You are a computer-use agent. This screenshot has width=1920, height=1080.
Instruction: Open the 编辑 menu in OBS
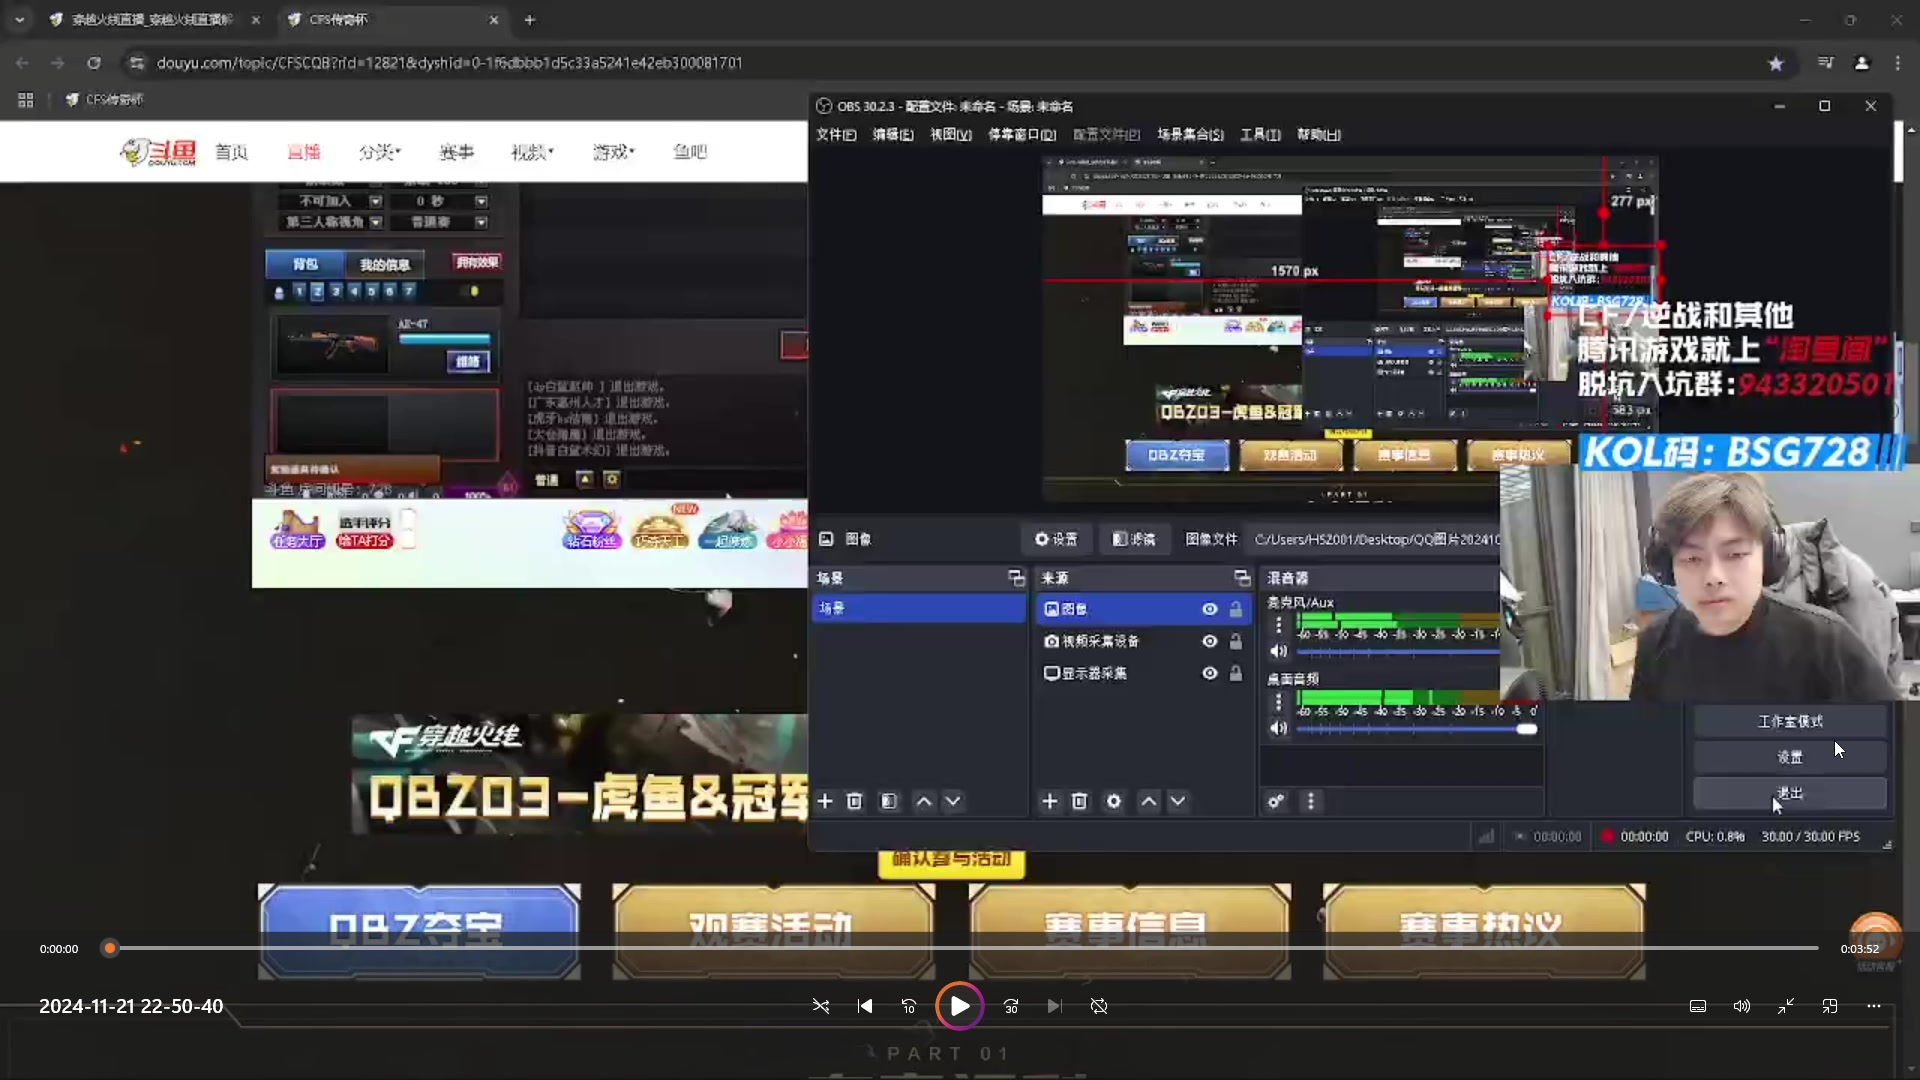(x=893, y=134)
